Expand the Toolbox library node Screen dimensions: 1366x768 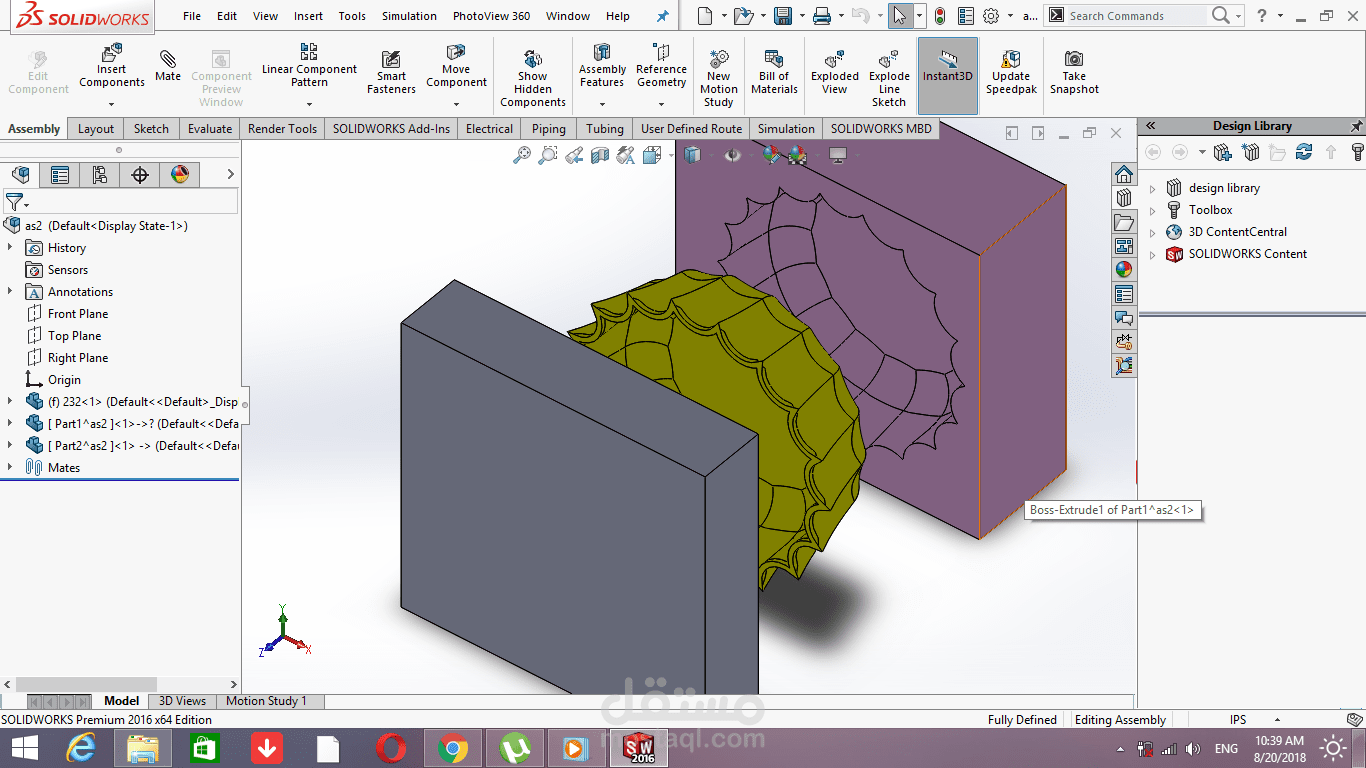pyautogui.click(x=1152, y=210)
